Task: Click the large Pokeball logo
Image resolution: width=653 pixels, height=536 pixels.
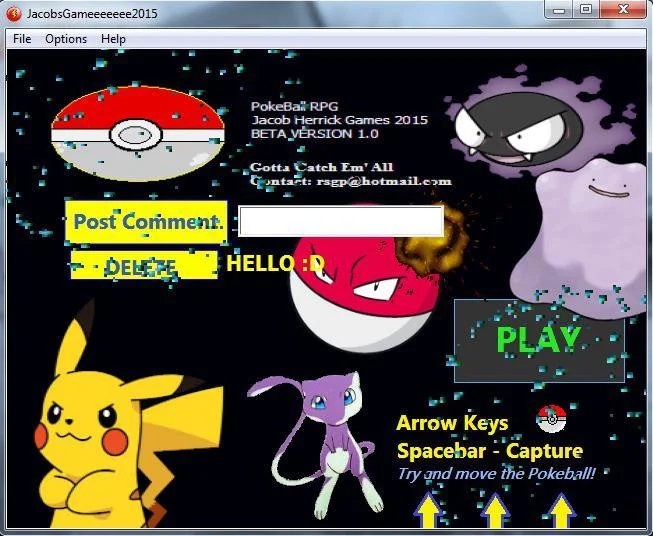Action: point(138,134)
